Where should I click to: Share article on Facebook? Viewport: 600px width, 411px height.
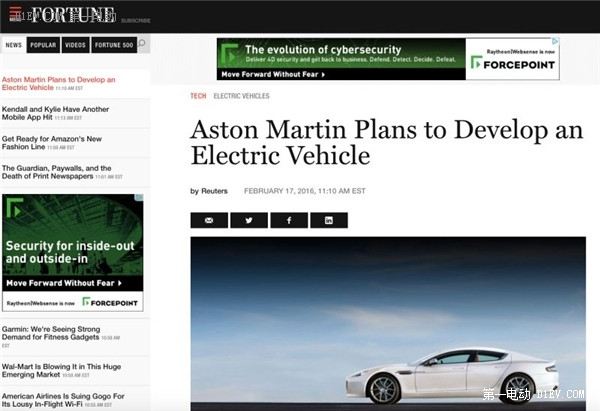[x=289, y=220]
